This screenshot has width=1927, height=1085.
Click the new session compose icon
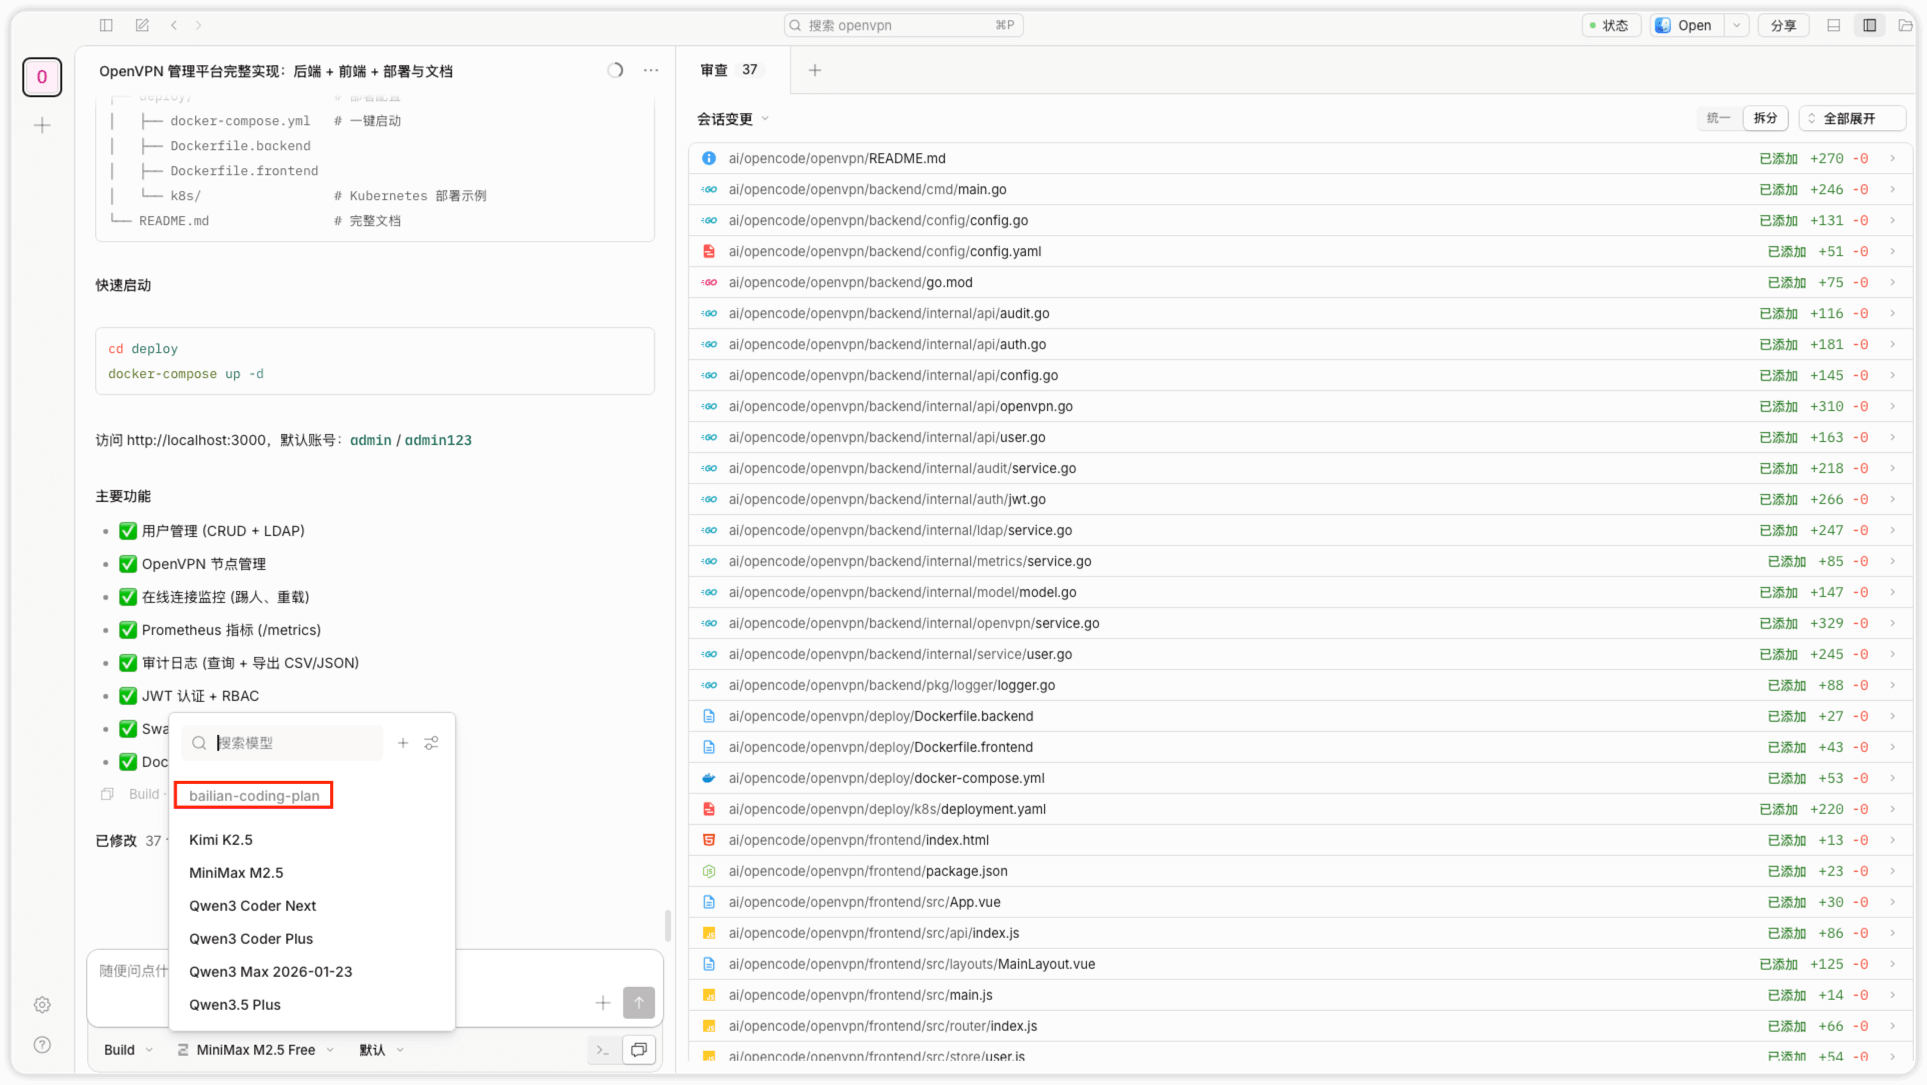point(142,25)
